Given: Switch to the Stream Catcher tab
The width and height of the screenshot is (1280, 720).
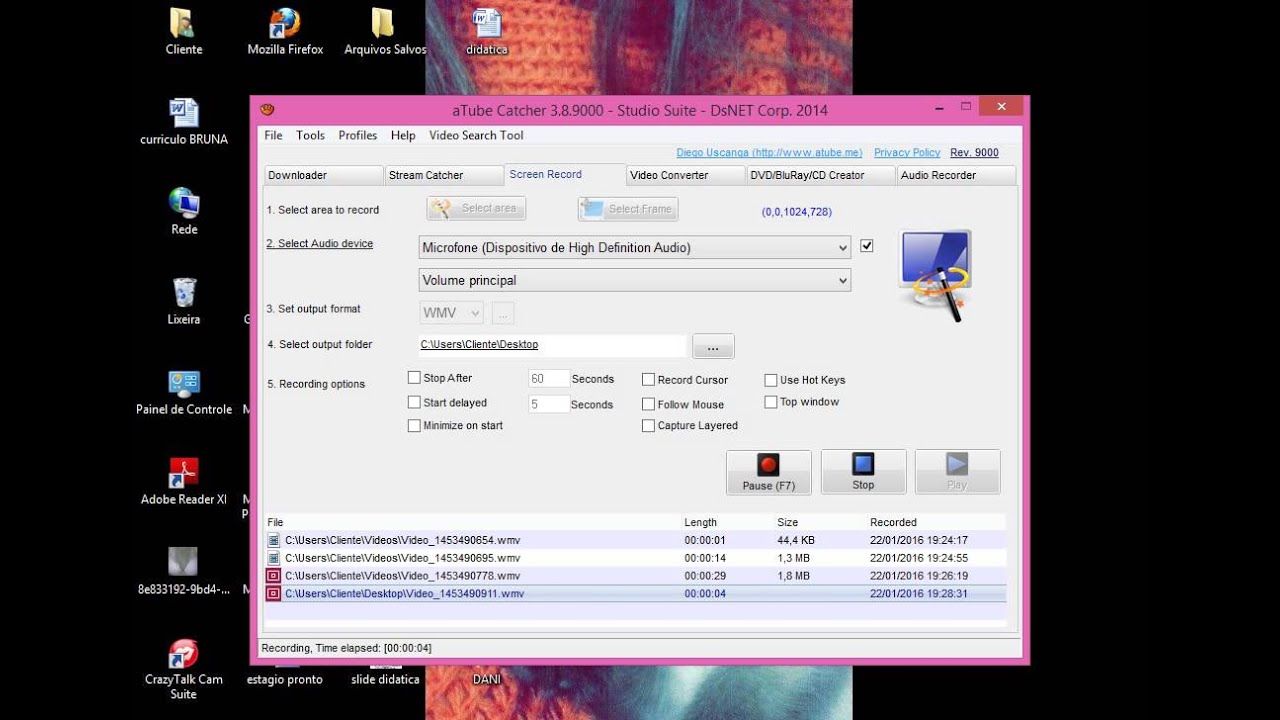Looking at the screenshot, I should [444, 175].
